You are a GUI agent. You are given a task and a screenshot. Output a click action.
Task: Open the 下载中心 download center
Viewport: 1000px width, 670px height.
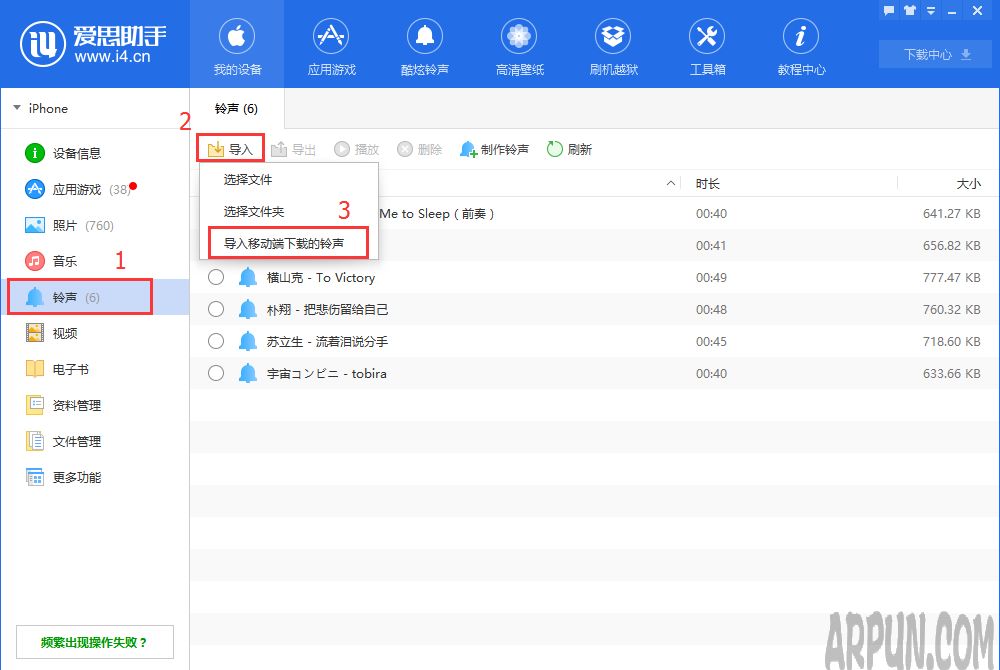[934, 55]
